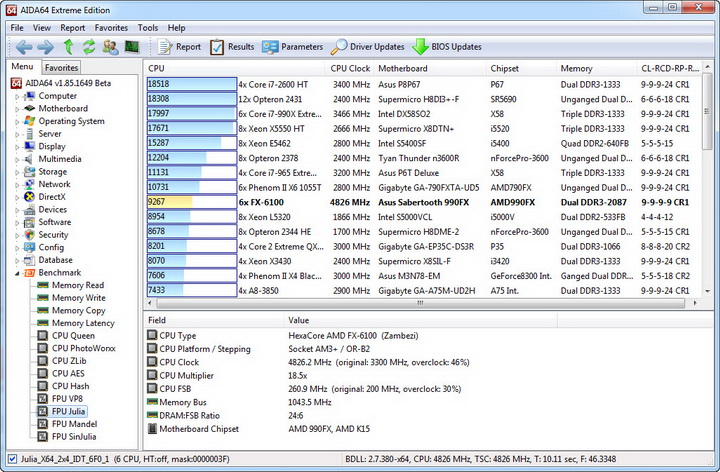The image size is (720, 472).
Task: Open the File menu
Action: (x=17, y=28)
